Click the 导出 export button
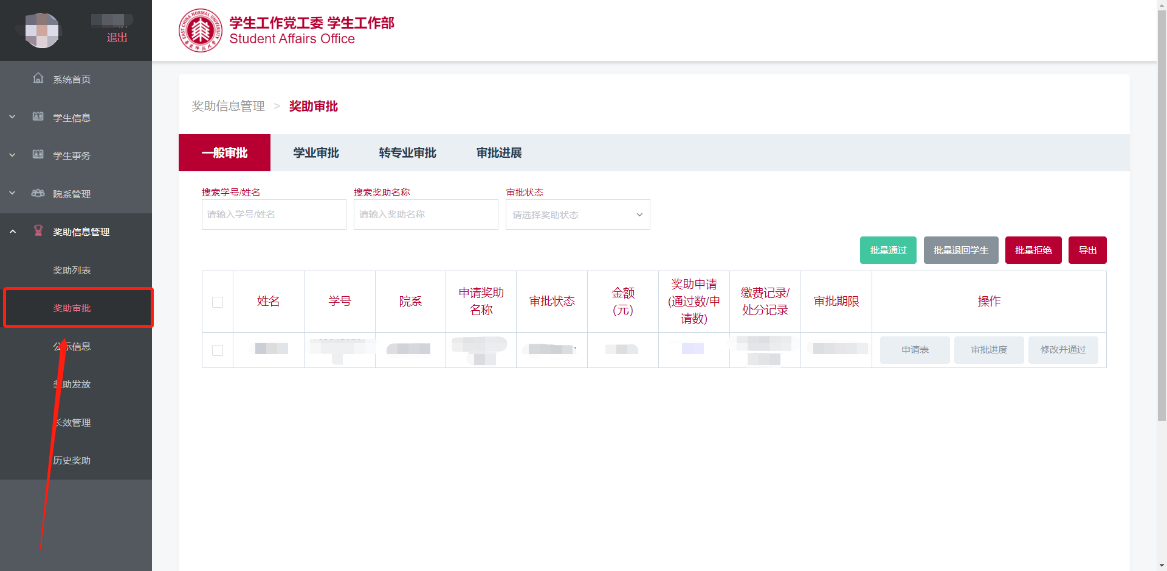This screenshot has width=1167, height=571. click(x=1087, y=250)
